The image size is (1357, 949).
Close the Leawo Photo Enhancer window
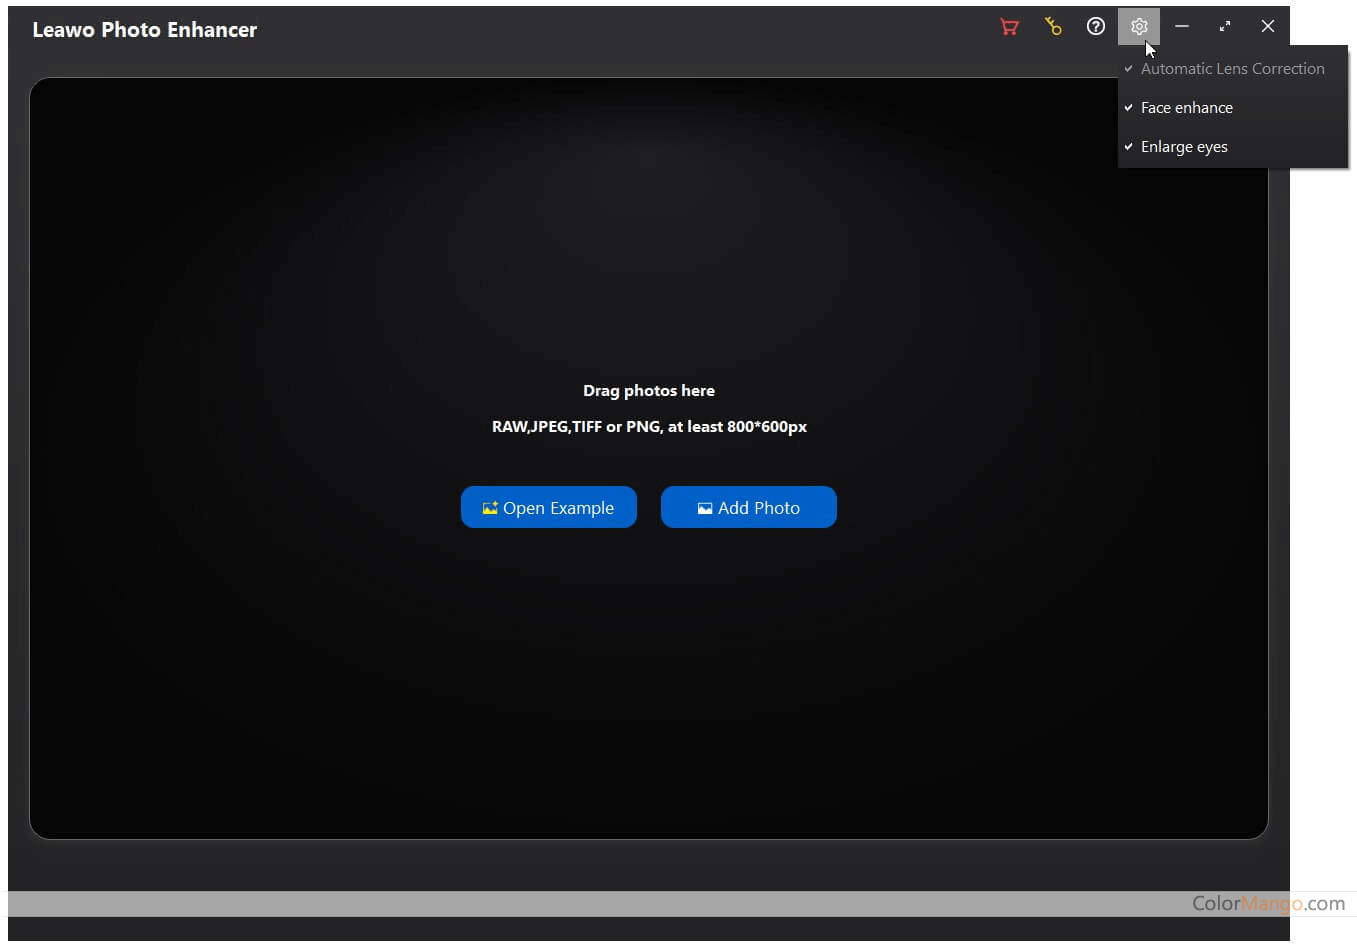pos(1268,27)
